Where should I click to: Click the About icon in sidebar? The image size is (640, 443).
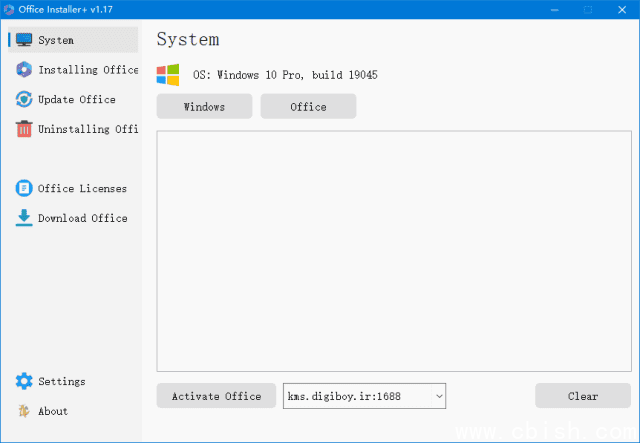pos(24,411)
